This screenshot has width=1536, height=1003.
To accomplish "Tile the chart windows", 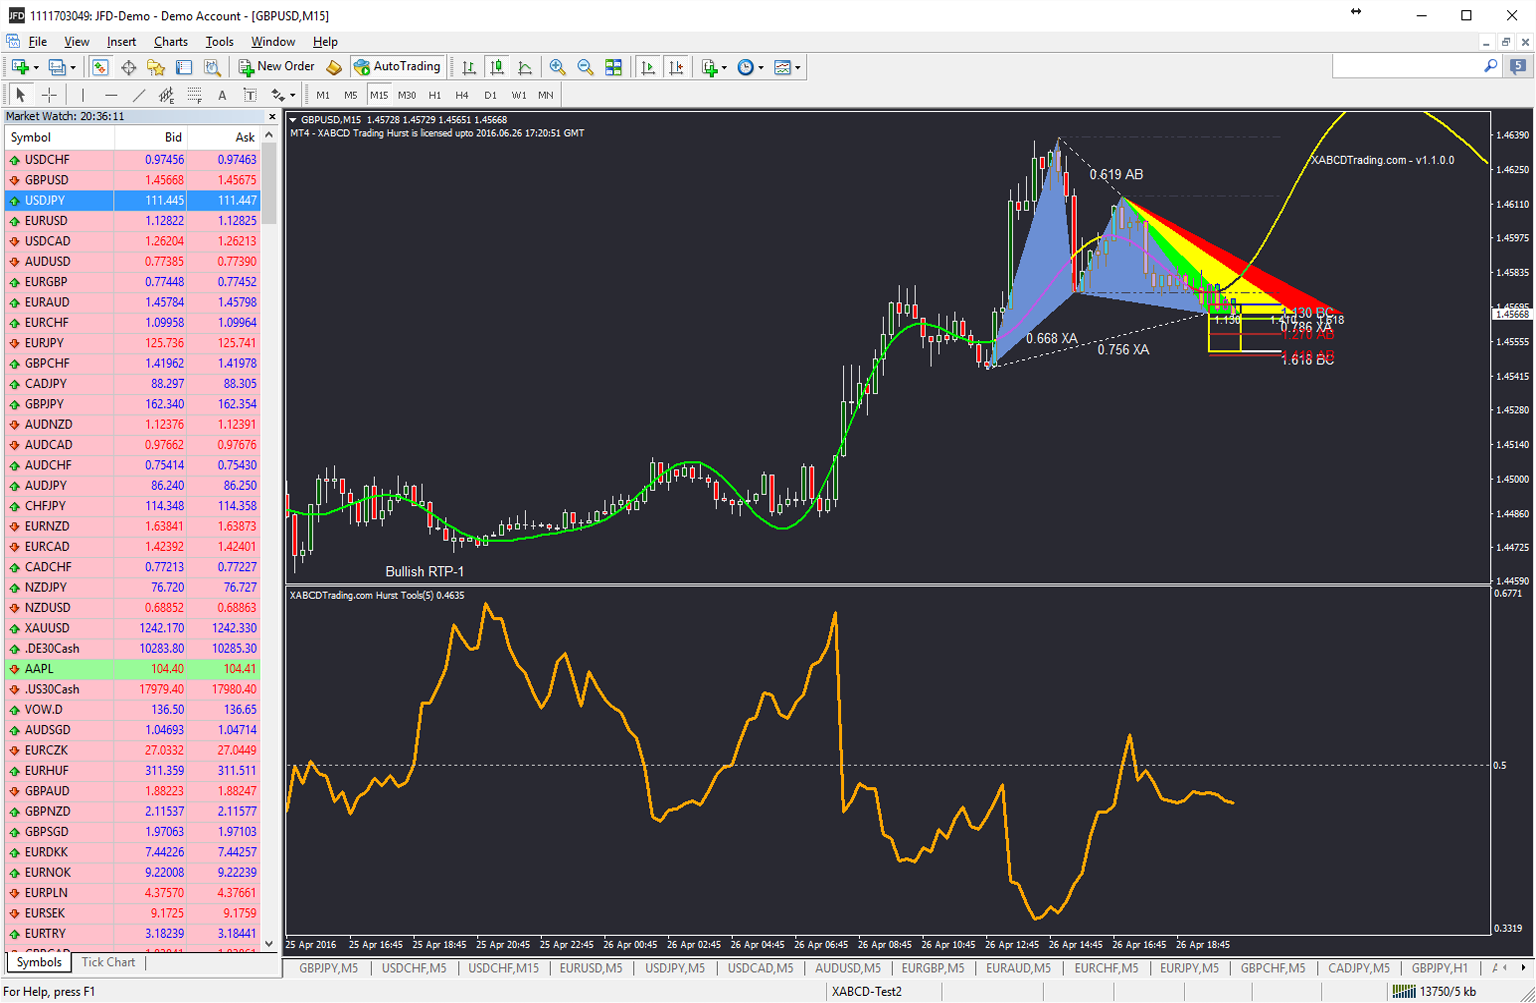I will [x=614, y=67].
